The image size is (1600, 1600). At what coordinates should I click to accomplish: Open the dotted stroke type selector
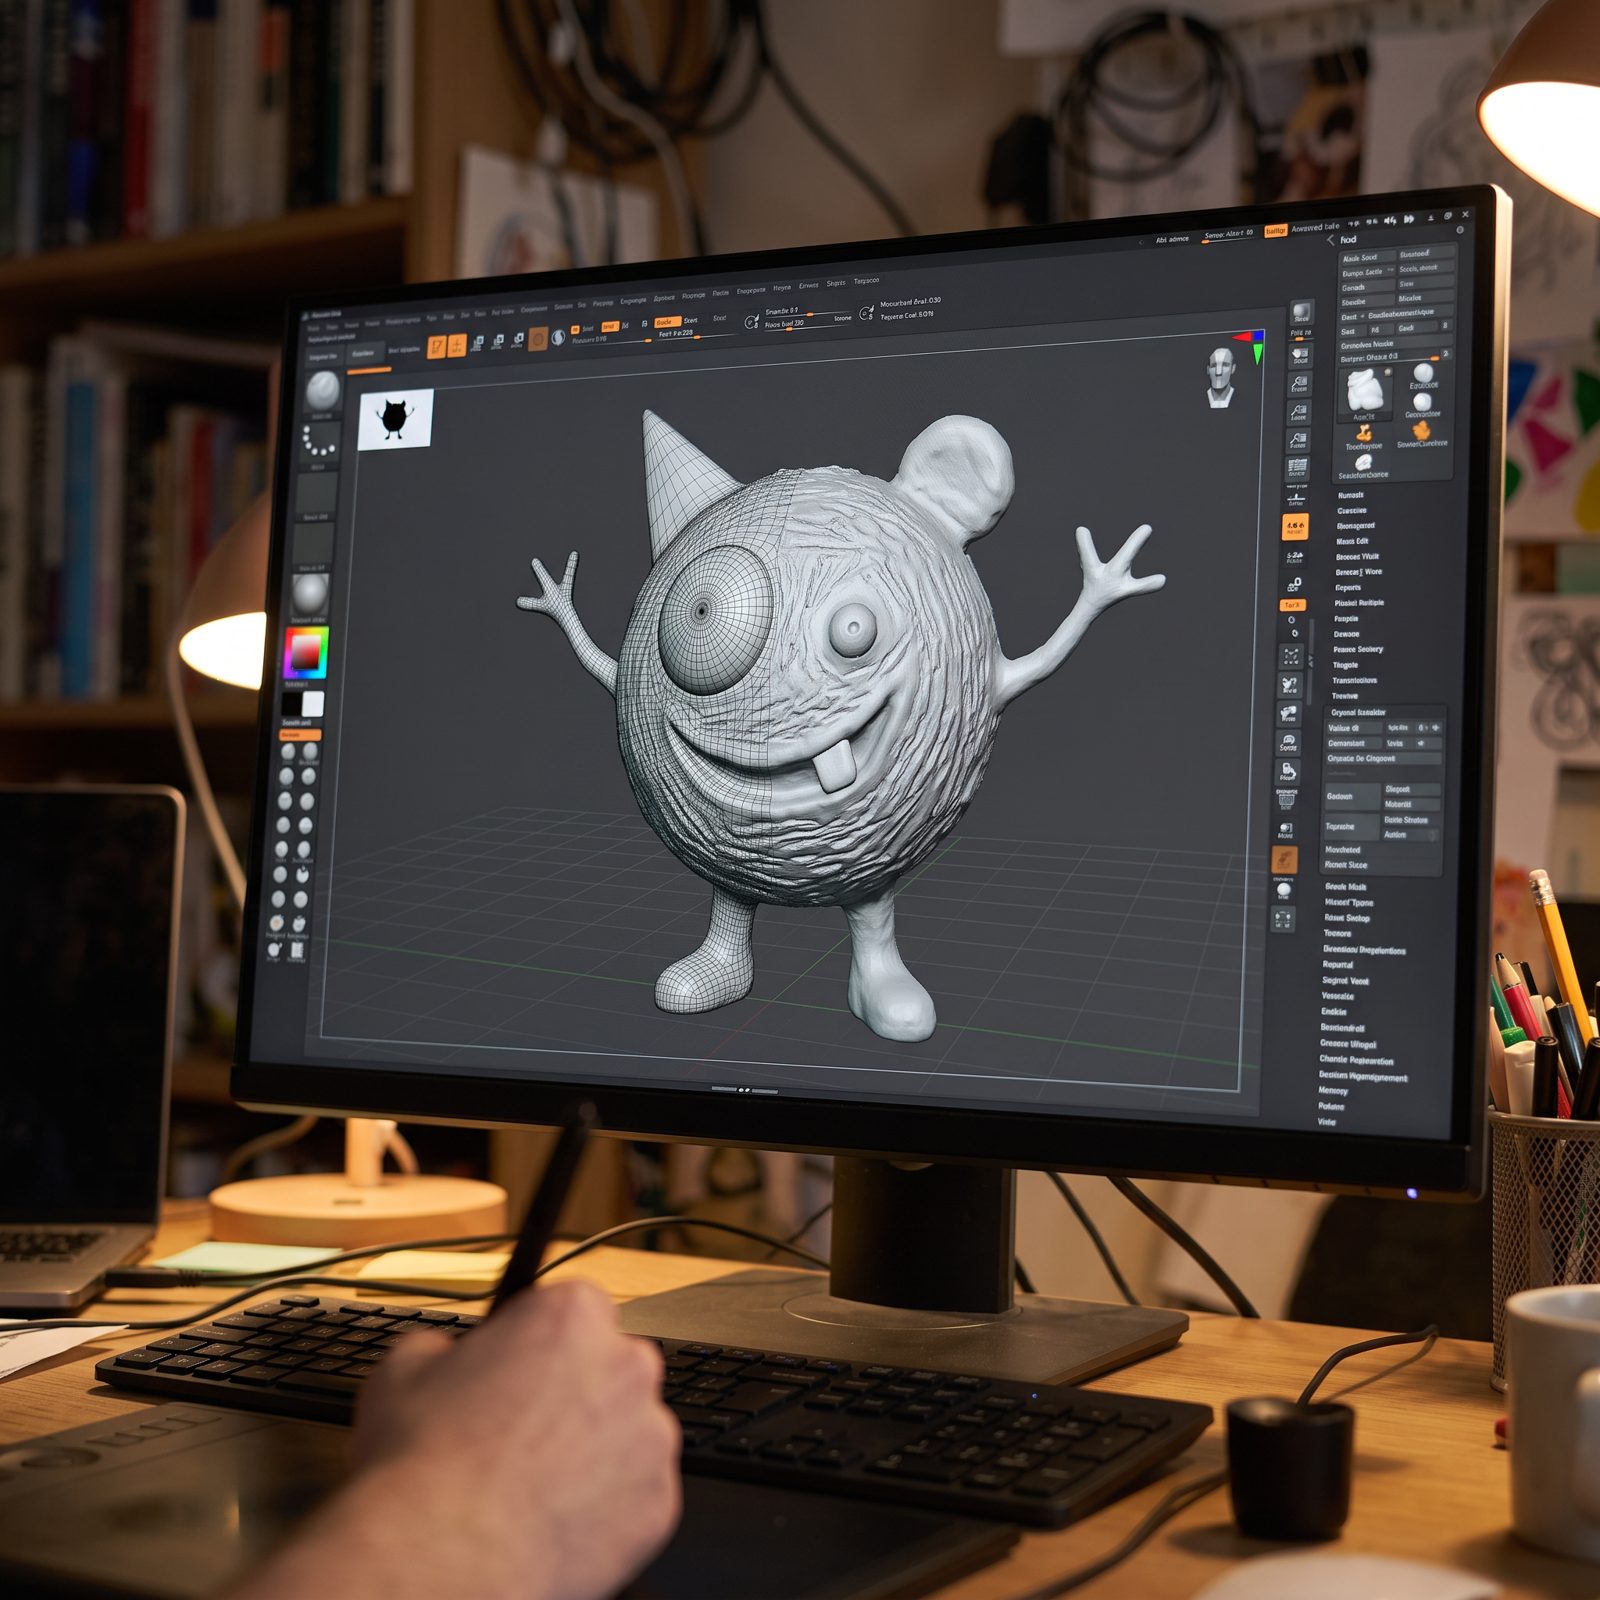pos(319,441)
